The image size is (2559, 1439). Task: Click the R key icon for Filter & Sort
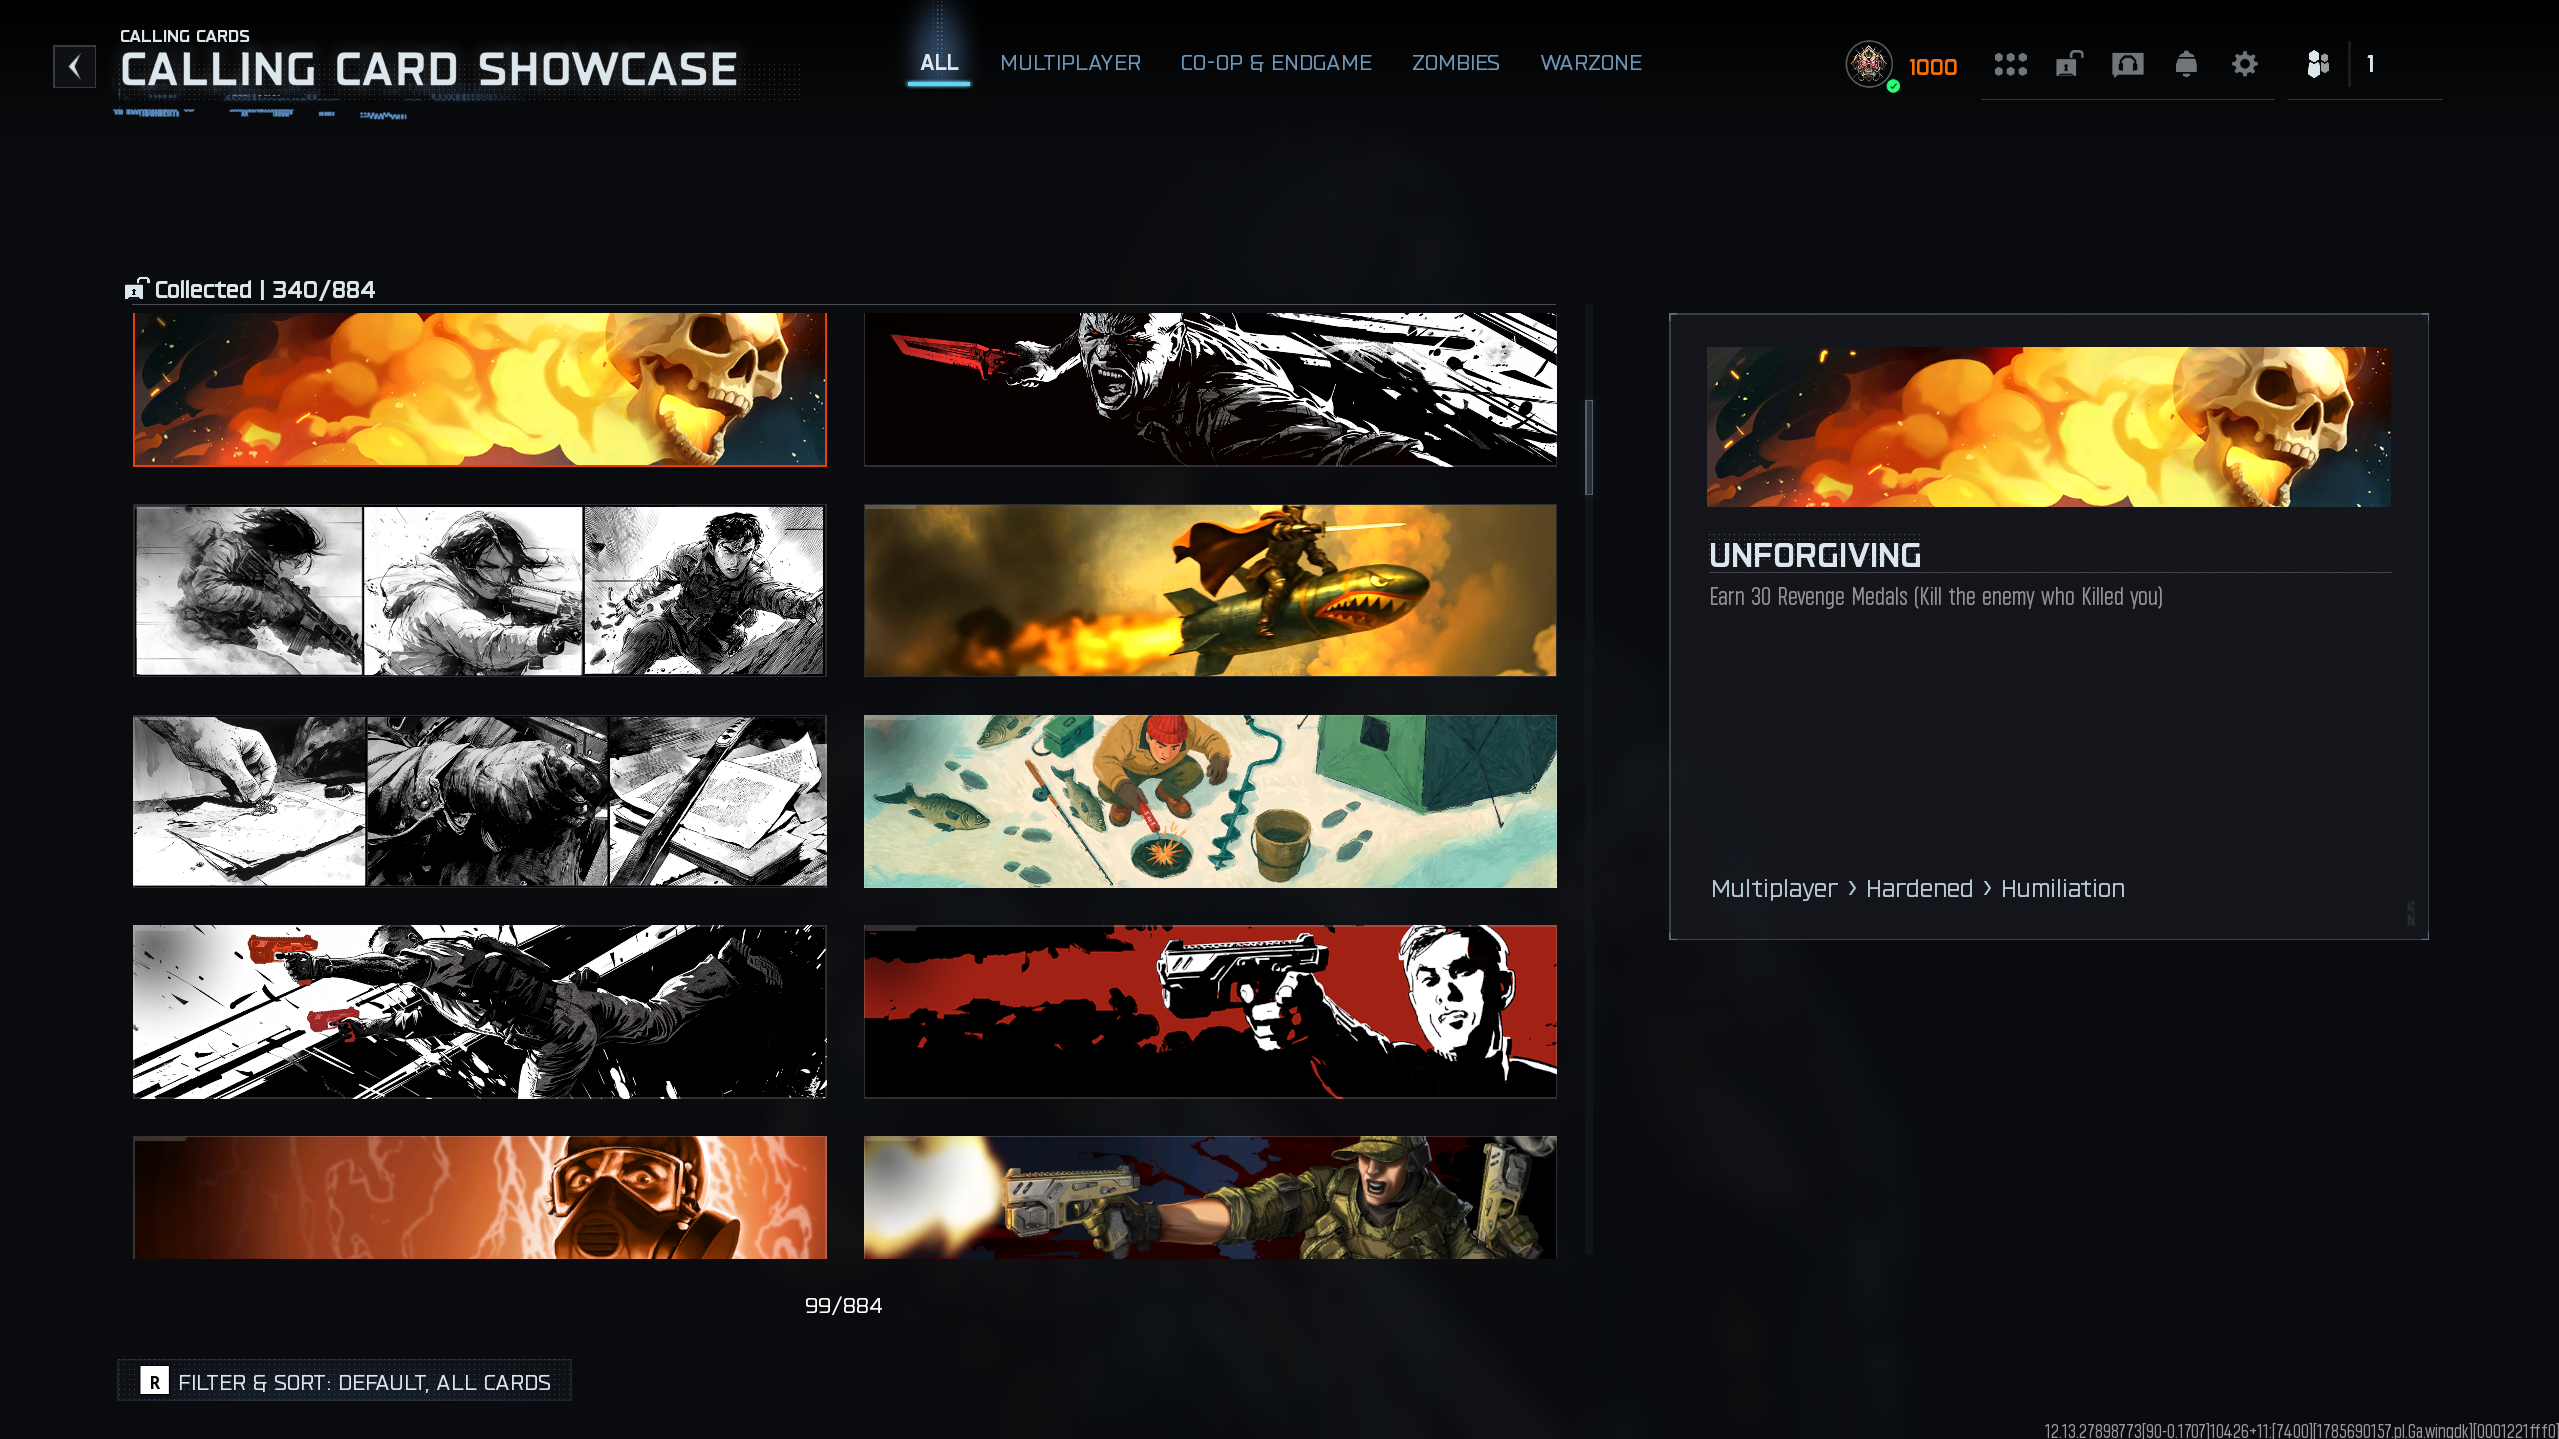(154, 1381)
